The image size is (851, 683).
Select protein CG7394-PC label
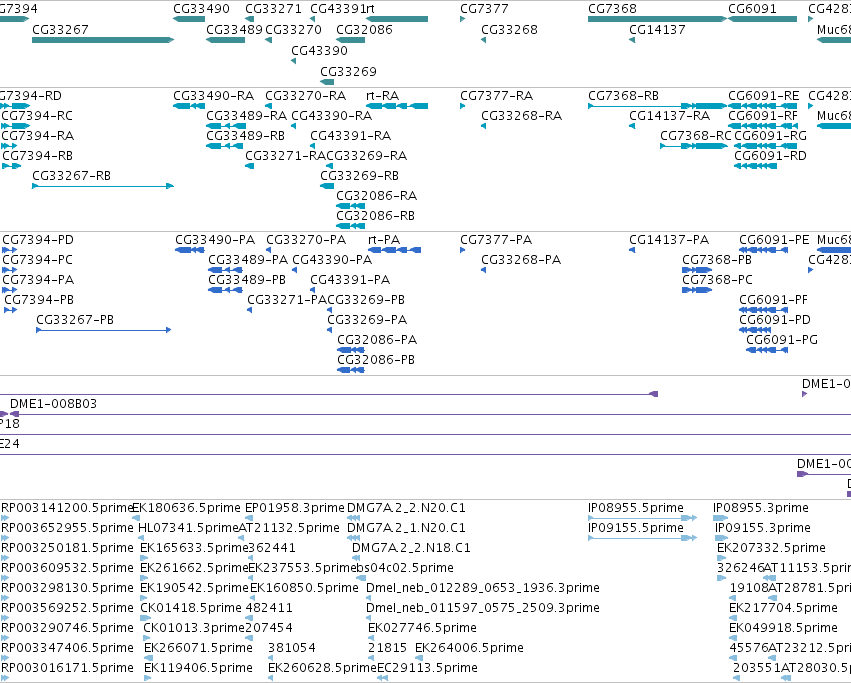coord(37,260)
